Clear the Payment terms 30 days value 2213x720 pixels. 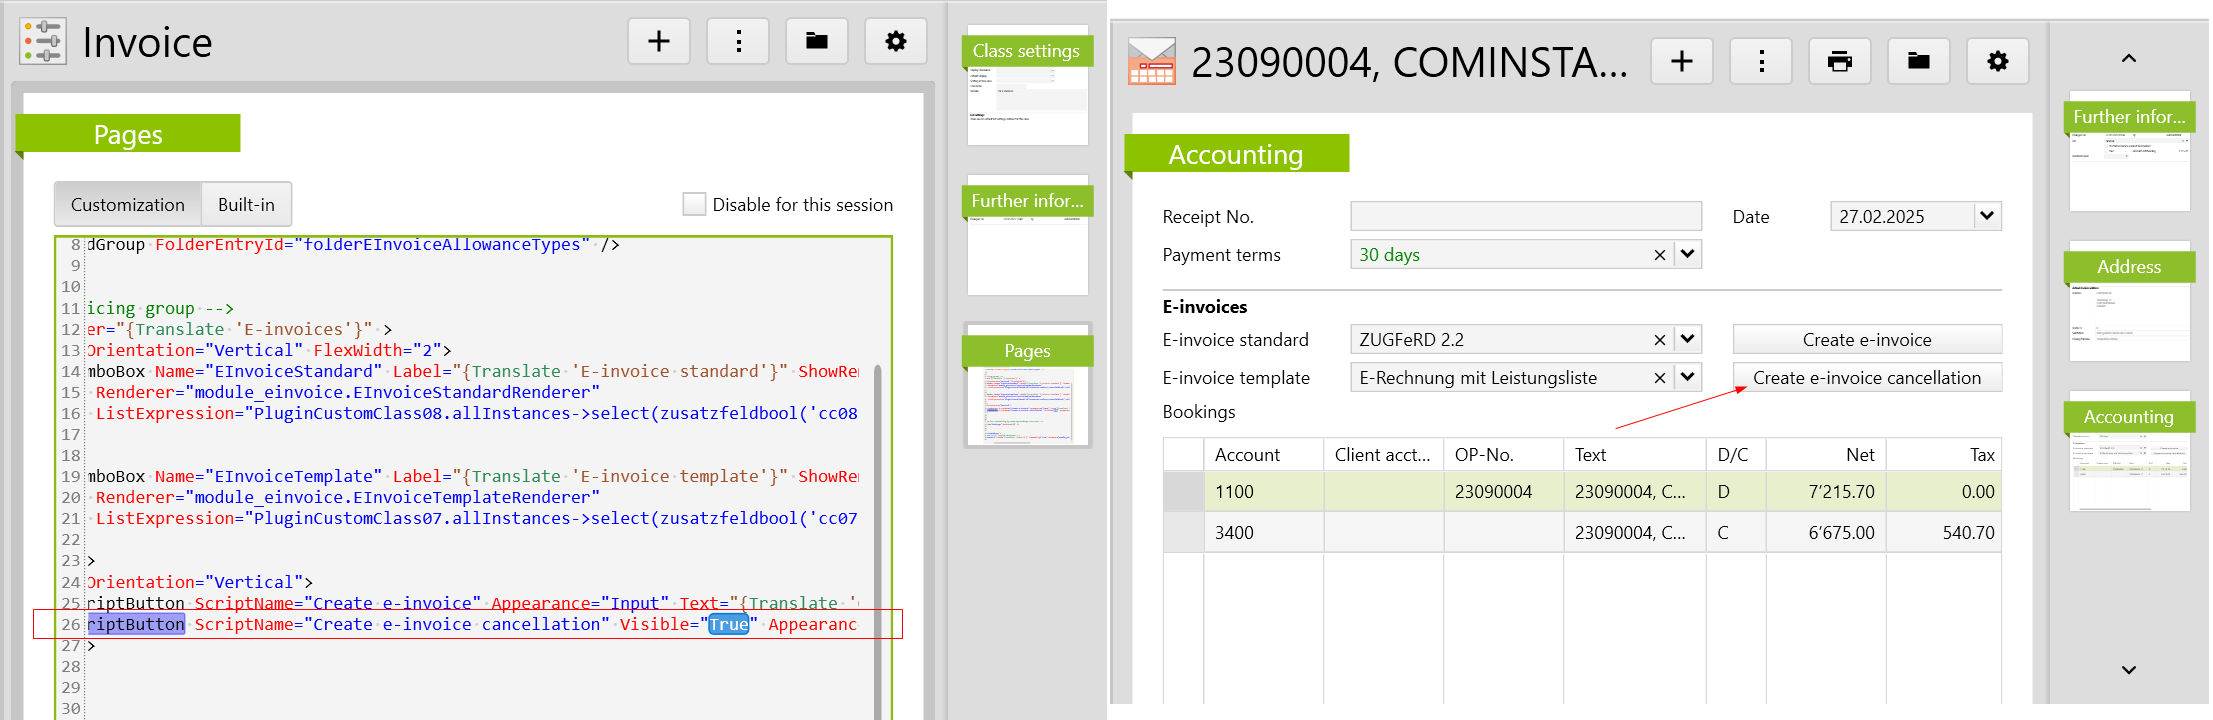click(x=1659, y=255)
